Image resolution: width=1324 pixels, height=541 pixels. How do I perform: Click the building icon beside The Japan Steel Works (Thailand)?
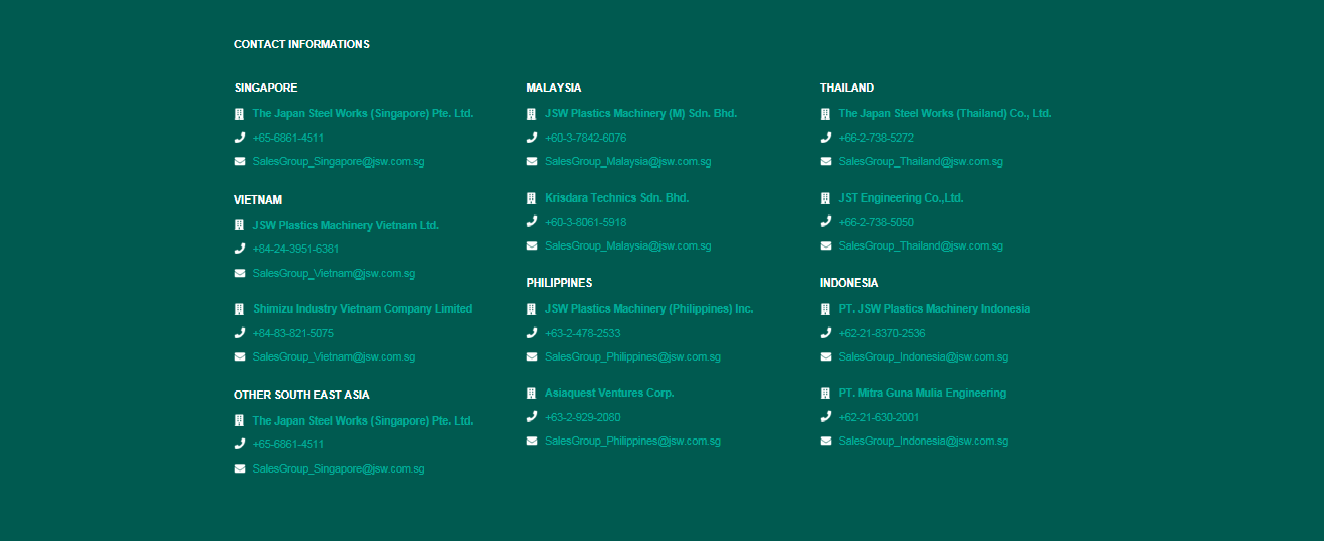pos(826,114)
